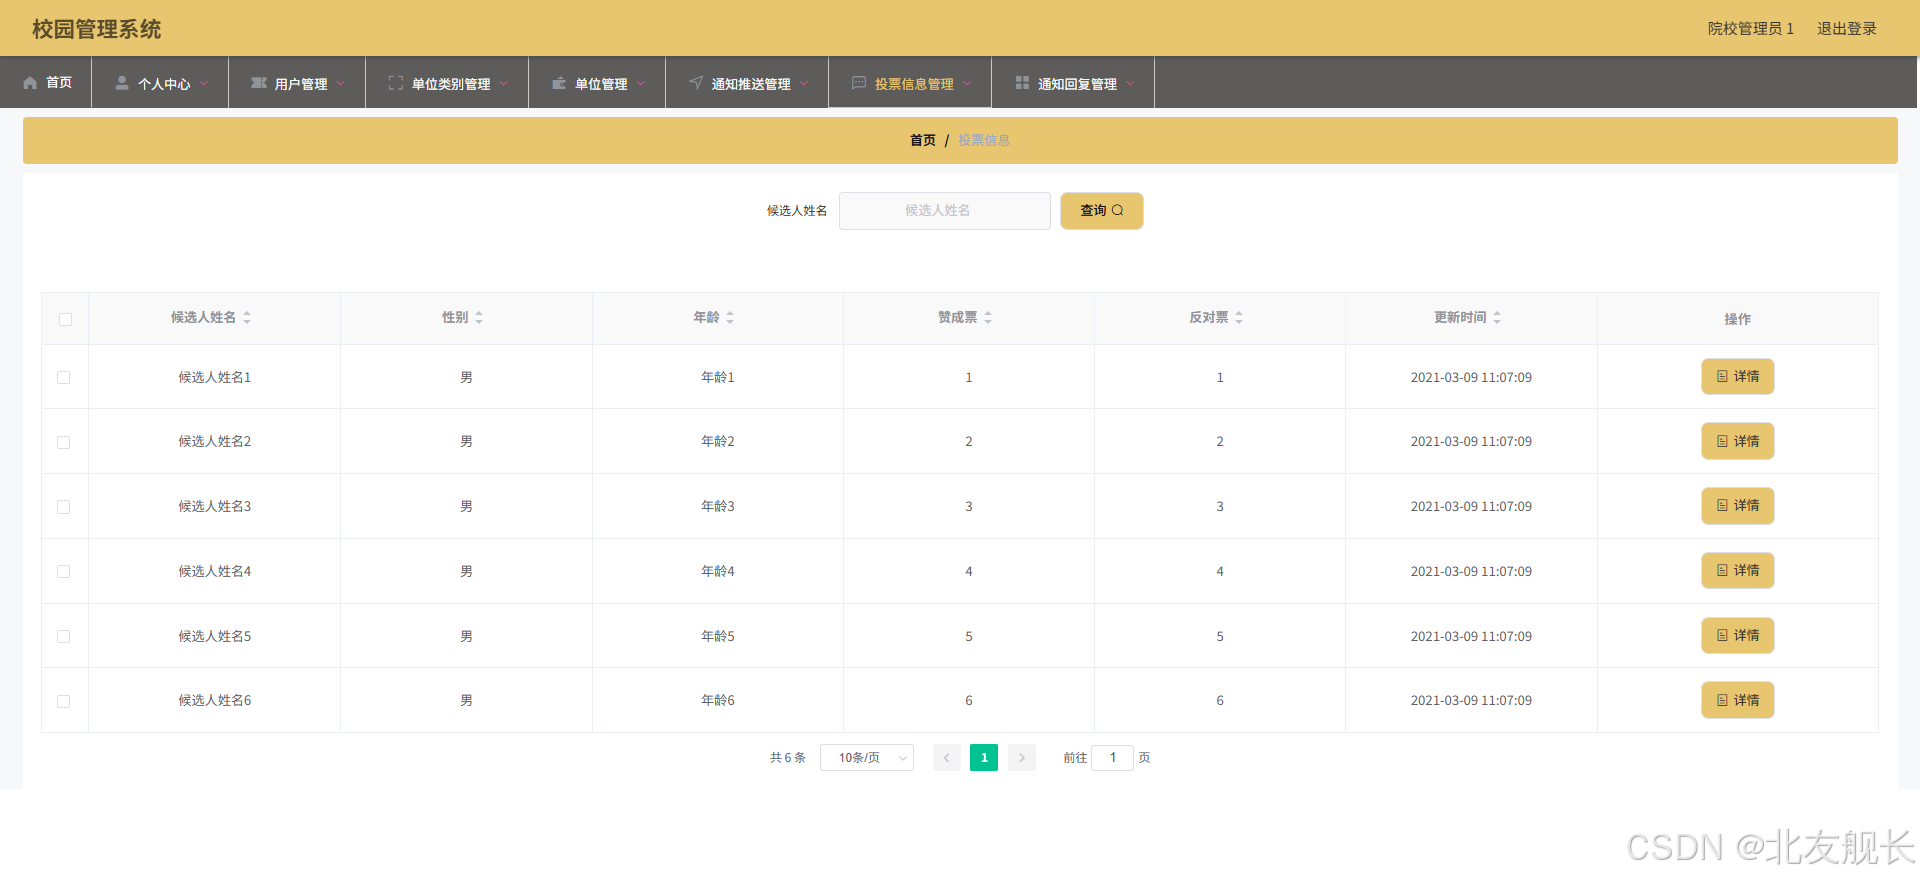Open the 首页 menu item
1920x879 pixels.
(46, 83)
